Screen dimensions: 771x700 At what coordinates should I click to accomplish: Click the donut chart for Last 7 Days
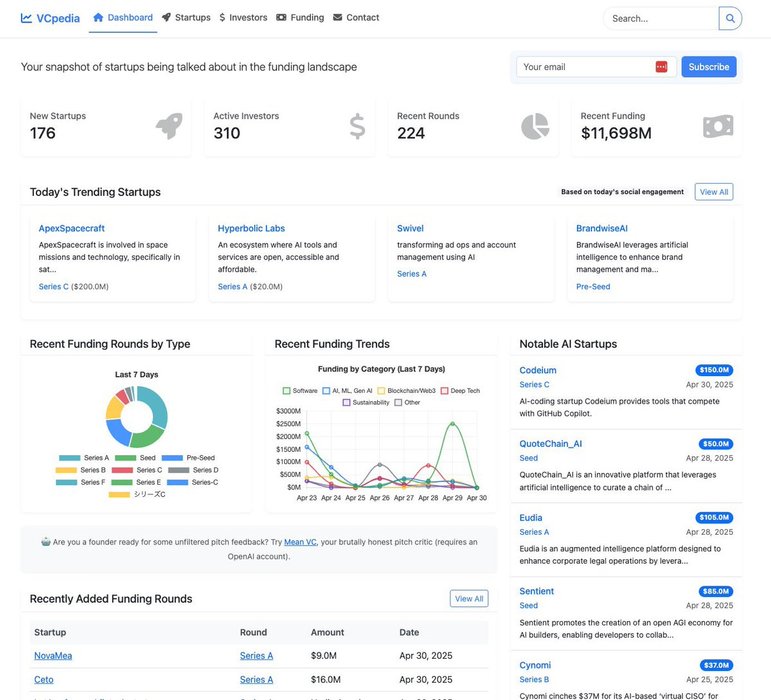(x=137, y=417)
